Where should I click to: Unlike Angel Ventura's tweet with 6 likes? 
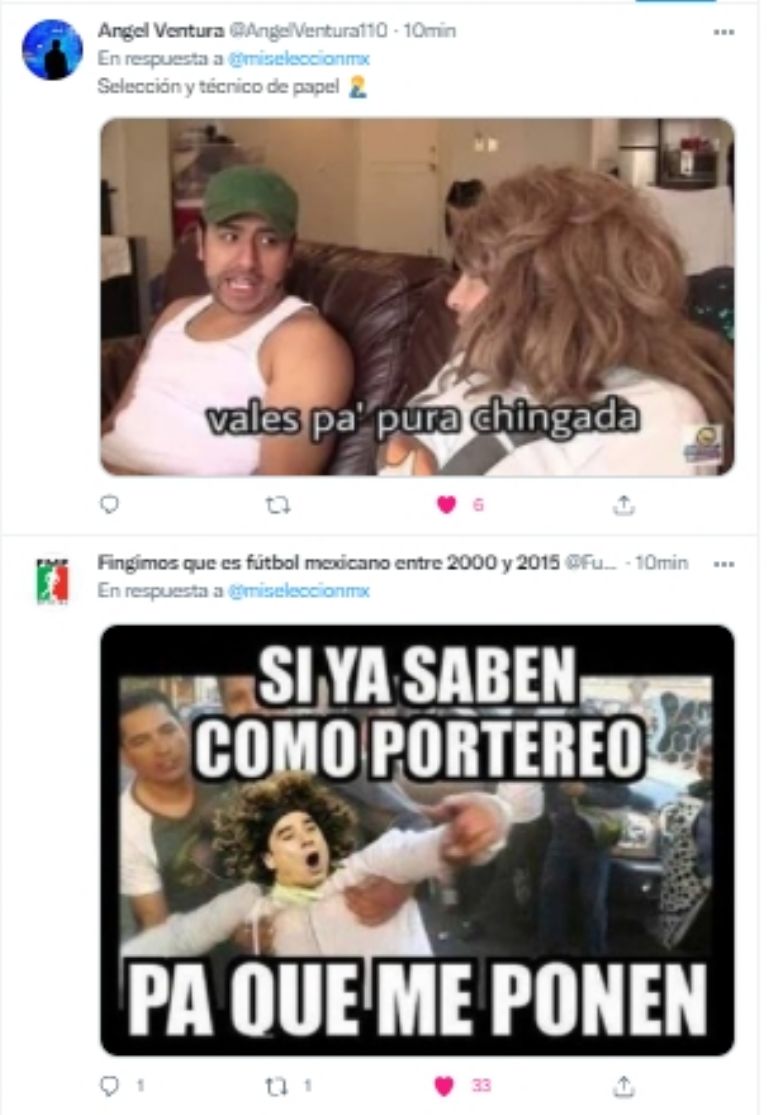tap(446, 505)
